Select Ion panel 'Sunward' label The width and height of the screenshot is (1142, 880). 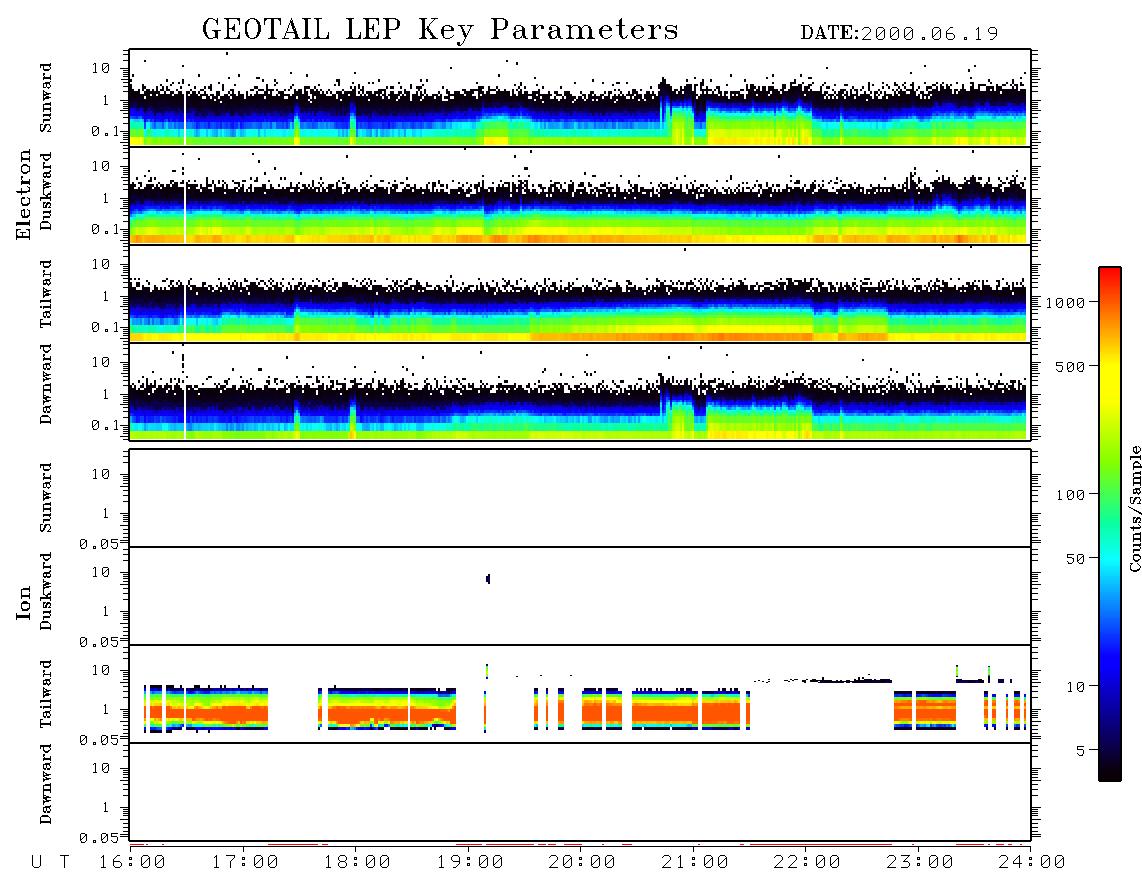click(45, 497)
